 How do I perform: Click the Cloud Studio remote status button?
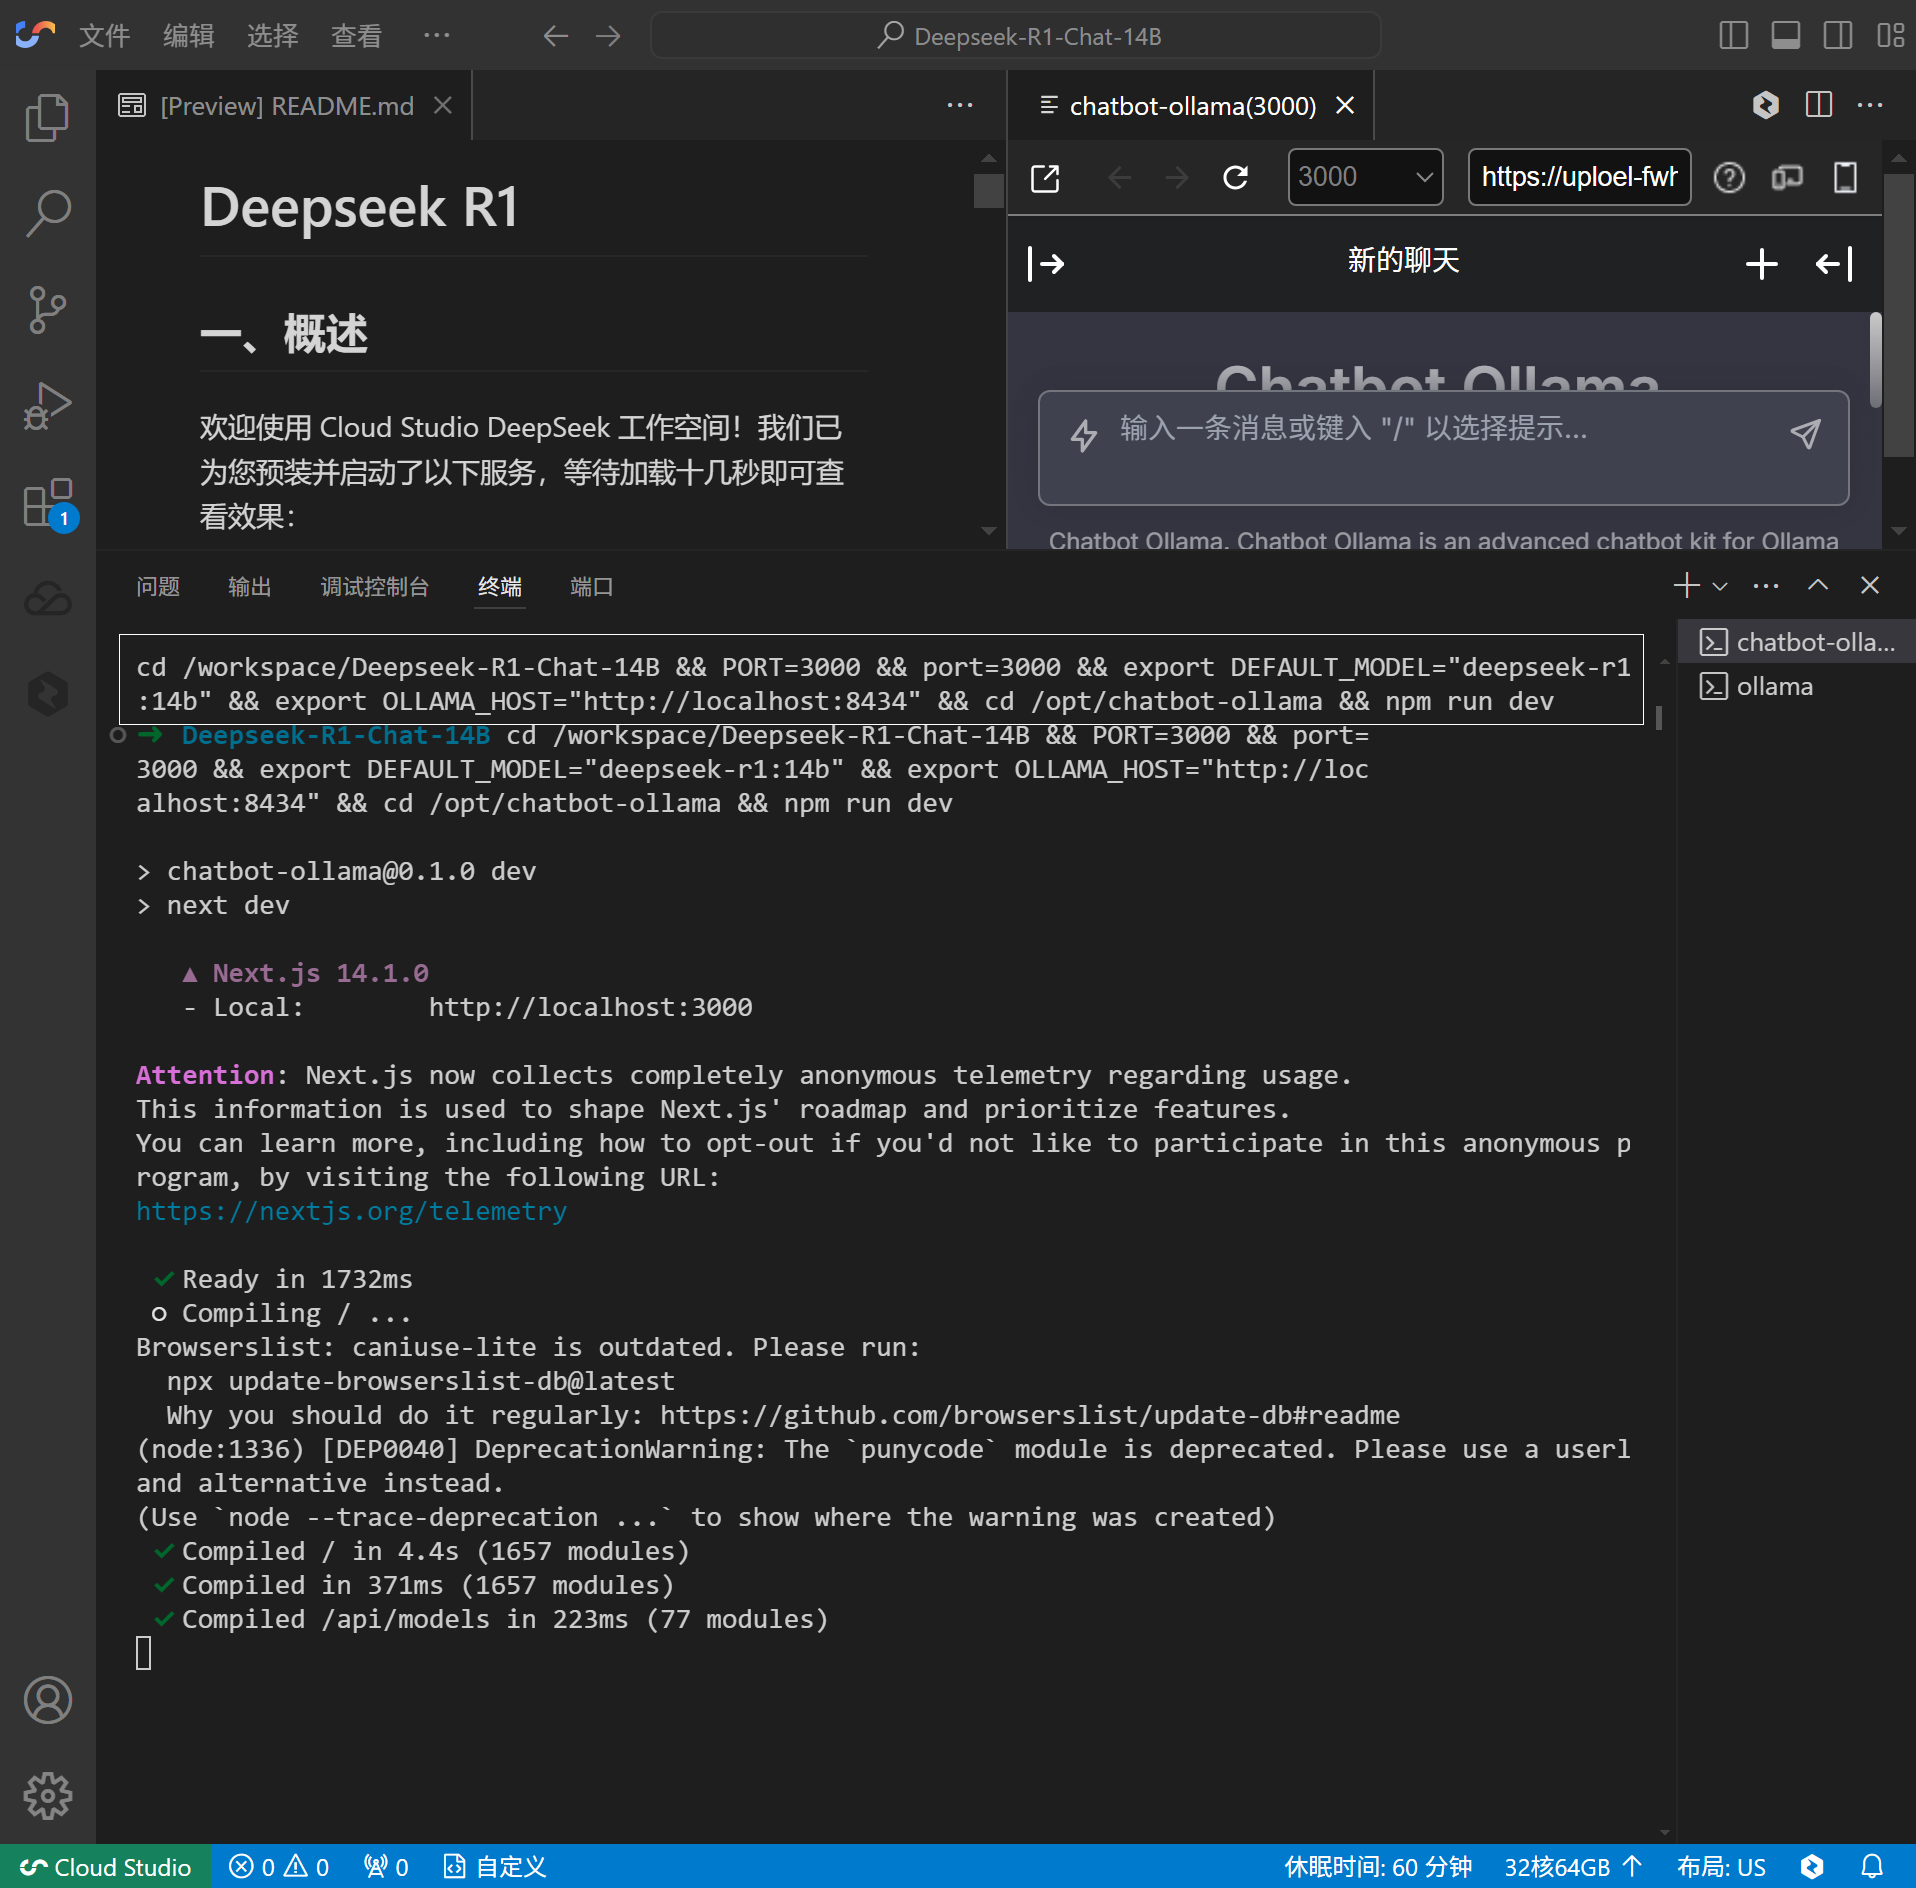pos(106,1867)
